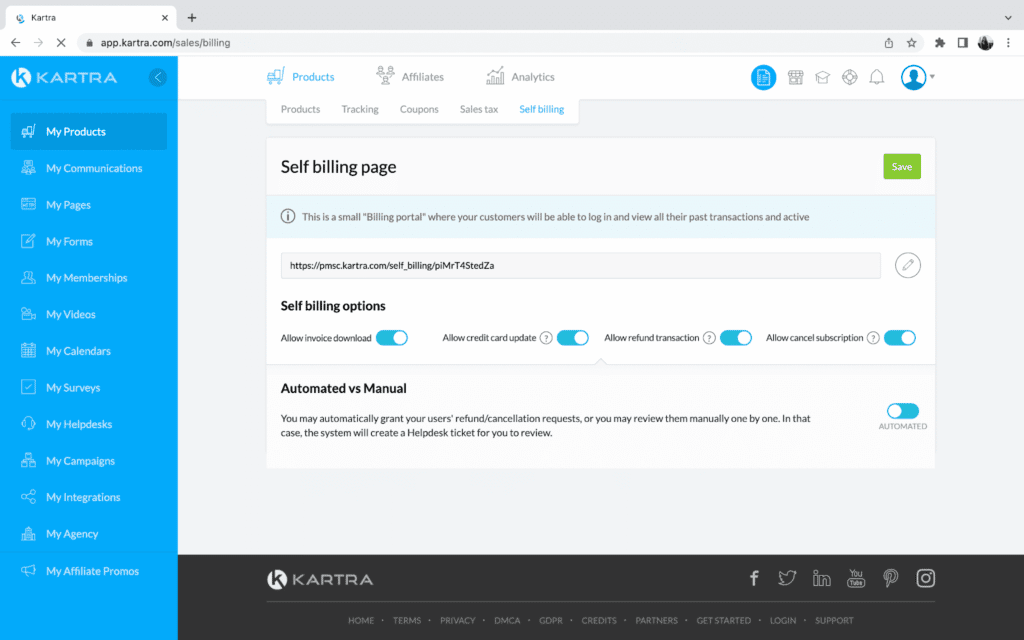1024x640 pixels.
Task: Open the user profile avatar icon
Action: tap(913, 77)
